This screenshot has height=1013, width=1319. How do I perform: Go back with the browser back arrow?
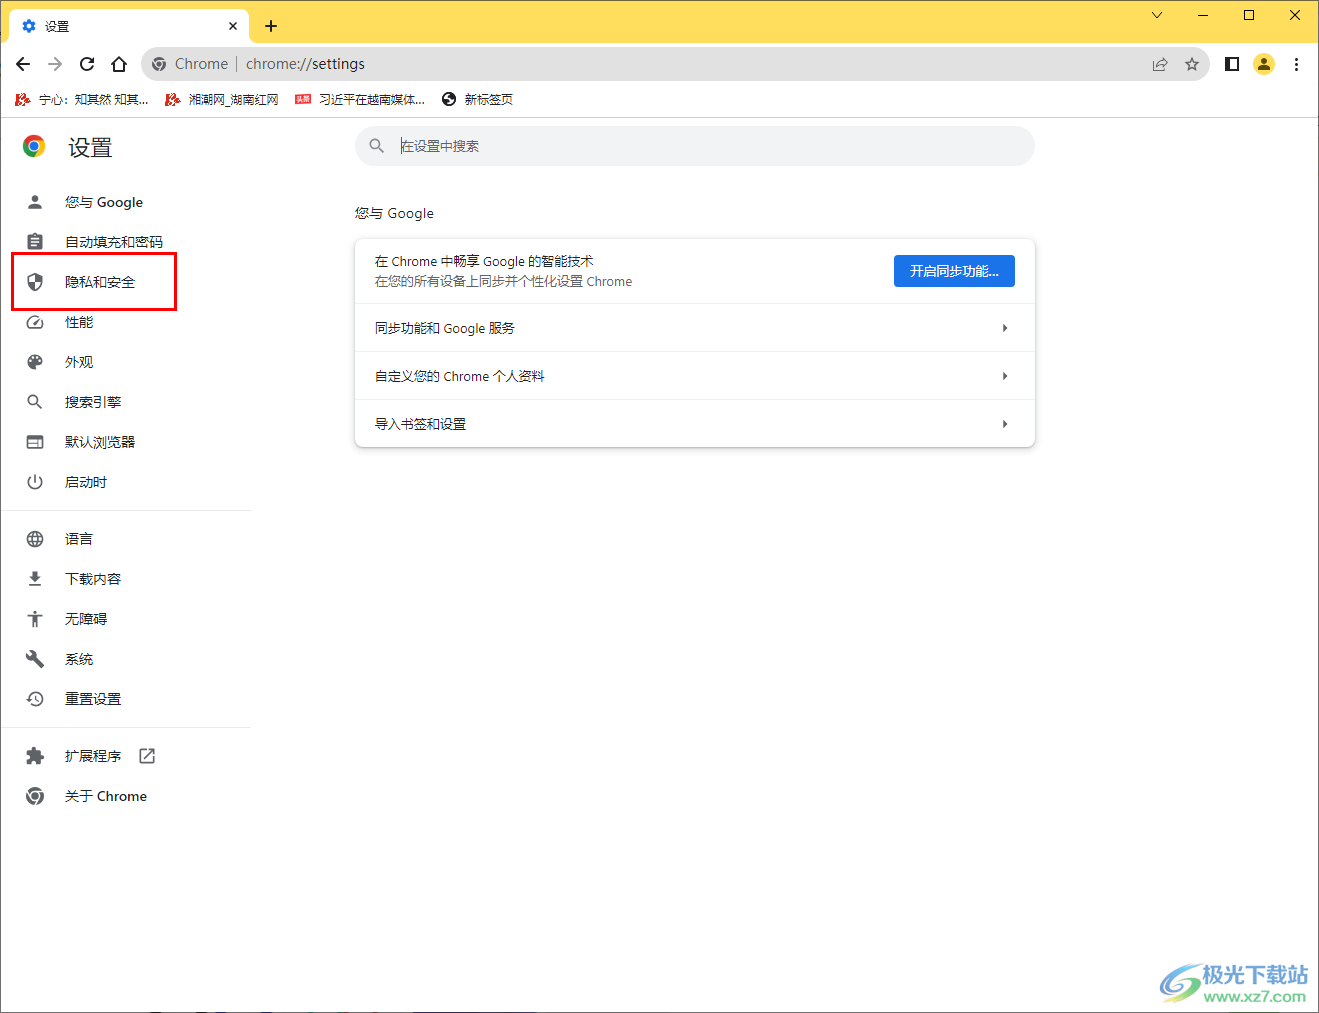23,64
